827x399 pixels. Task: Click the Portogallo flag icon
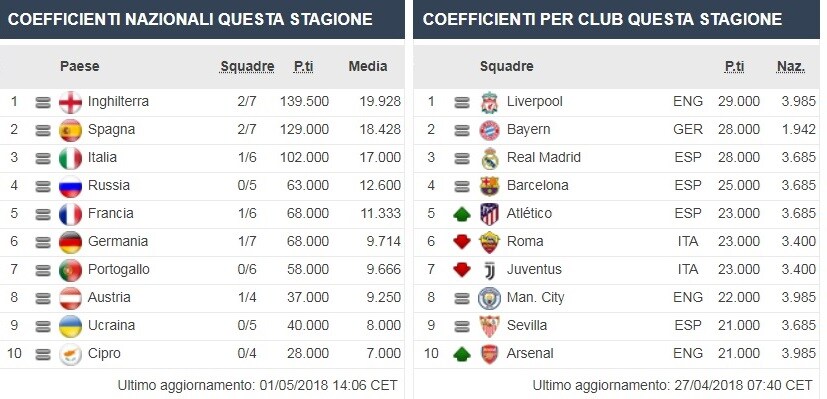point(70,270)
